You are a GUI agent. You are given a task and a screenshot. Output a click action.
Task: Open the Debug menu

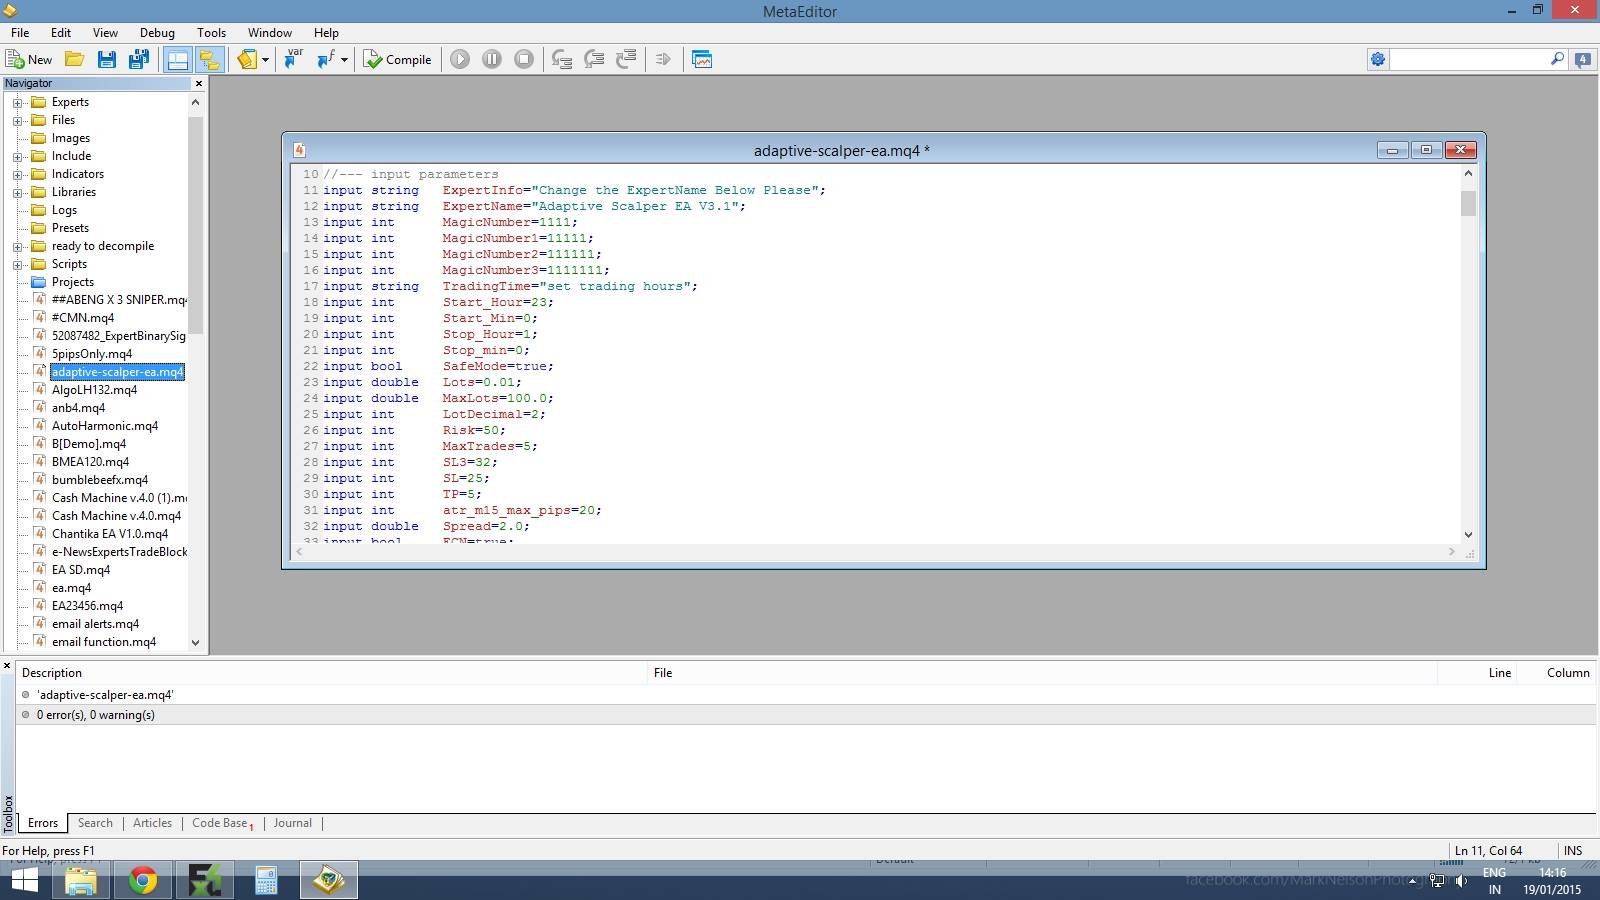pos(157,33)
